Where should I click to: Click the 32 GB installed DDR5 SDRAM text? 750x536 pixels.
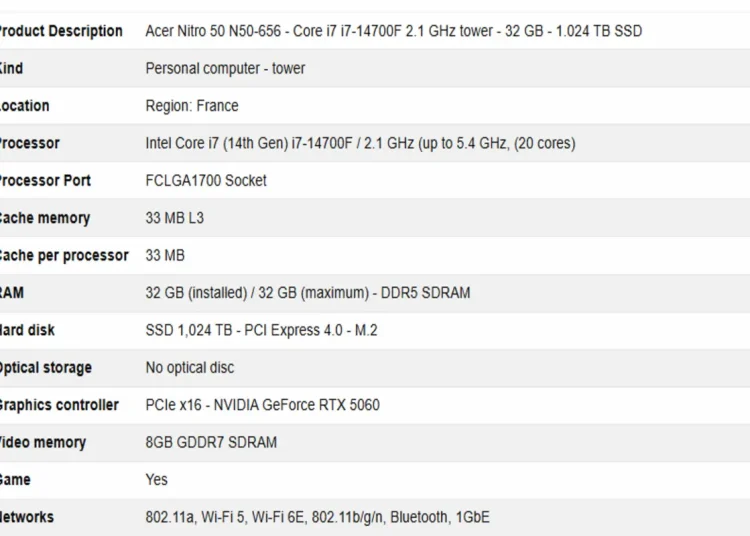(308, 293)
